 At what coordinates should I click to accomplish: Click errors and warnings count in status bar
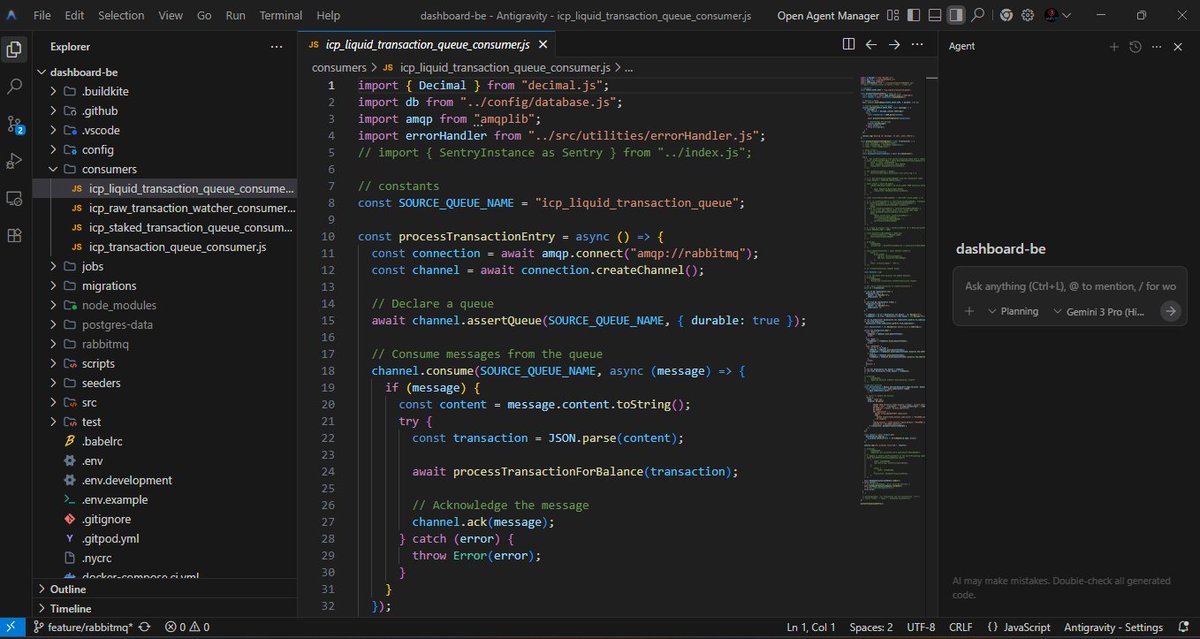pos(187,627)
